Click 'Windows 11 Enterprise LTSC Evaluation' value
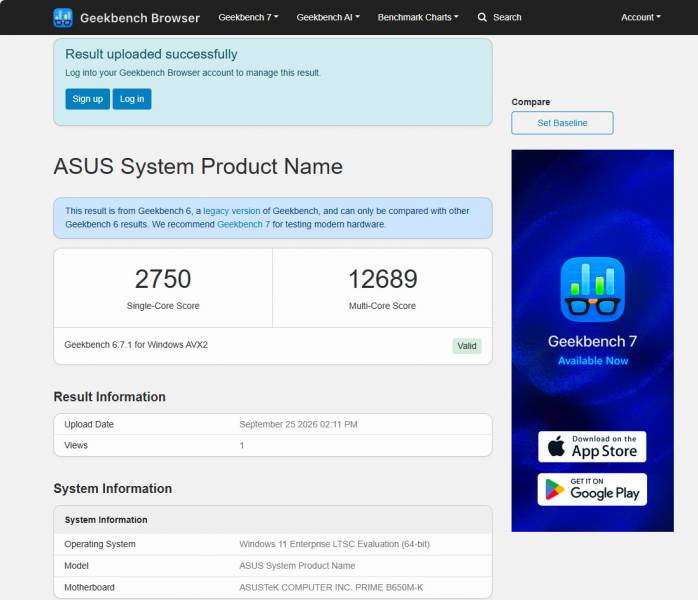698x600 pixels. 334,544
